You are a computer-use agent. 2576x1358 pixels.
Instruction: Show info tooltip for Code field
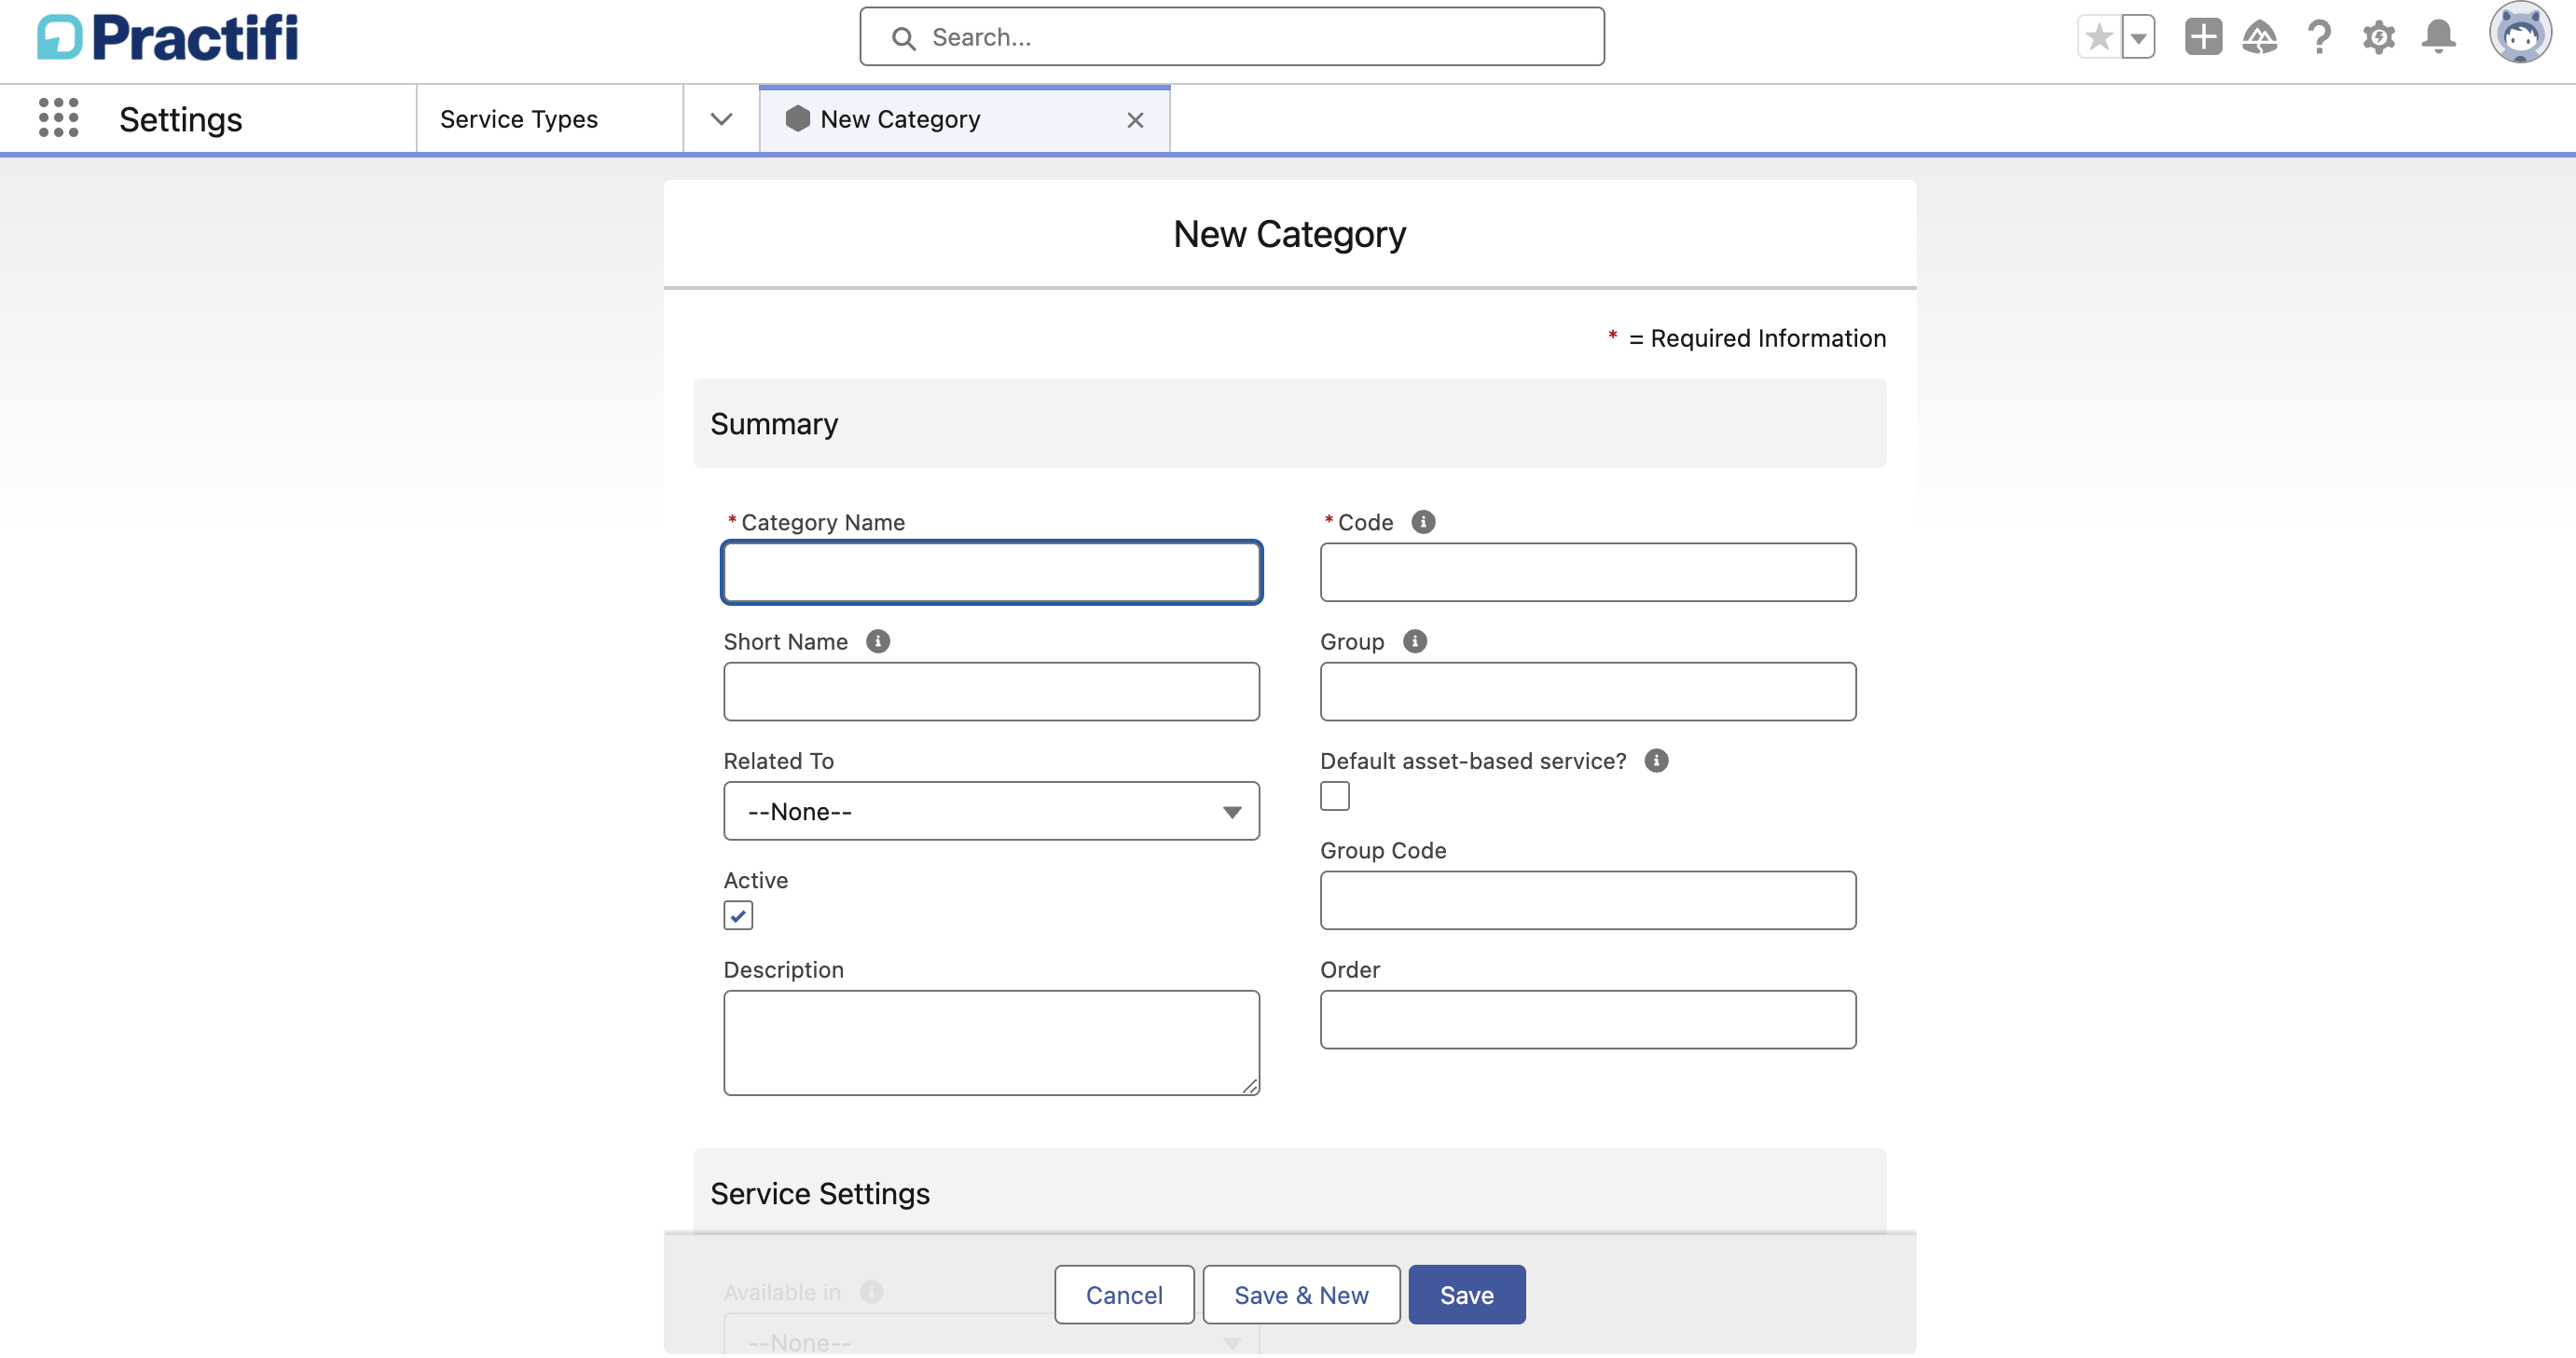click(1423, 522)
